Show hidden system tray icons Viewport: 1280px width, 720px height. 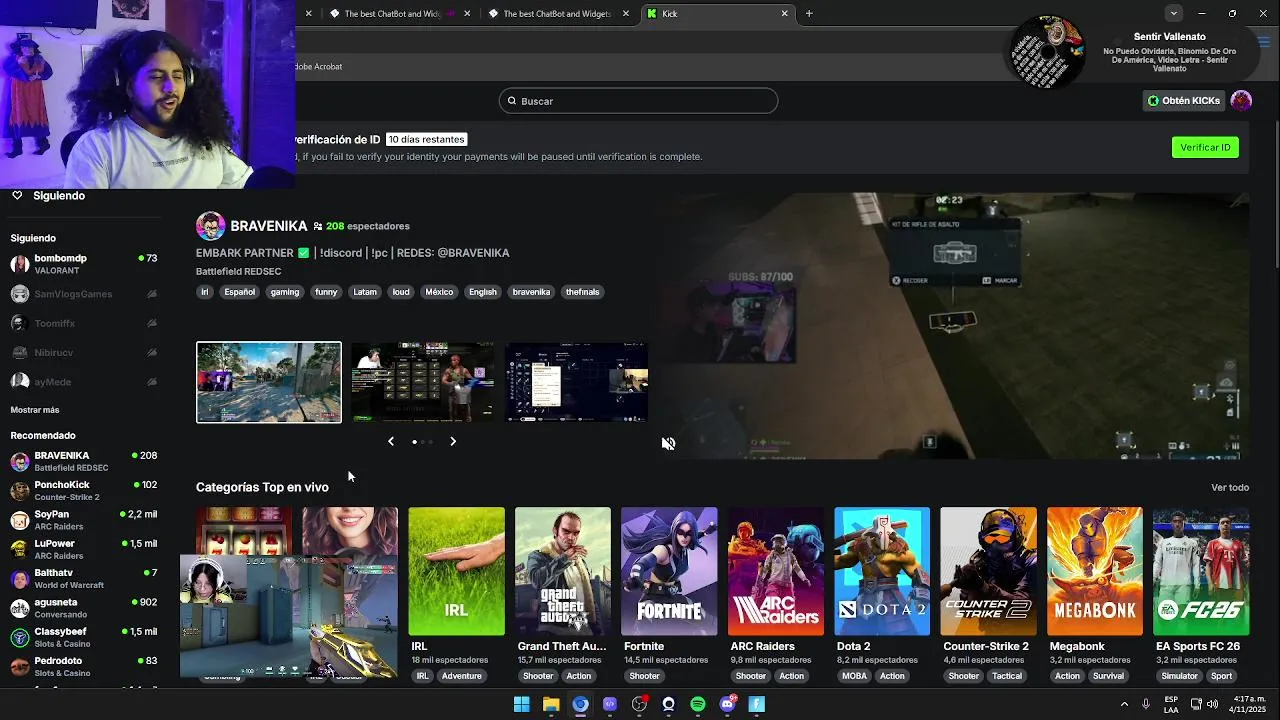pyautogui.click(x=1124, y=704)
